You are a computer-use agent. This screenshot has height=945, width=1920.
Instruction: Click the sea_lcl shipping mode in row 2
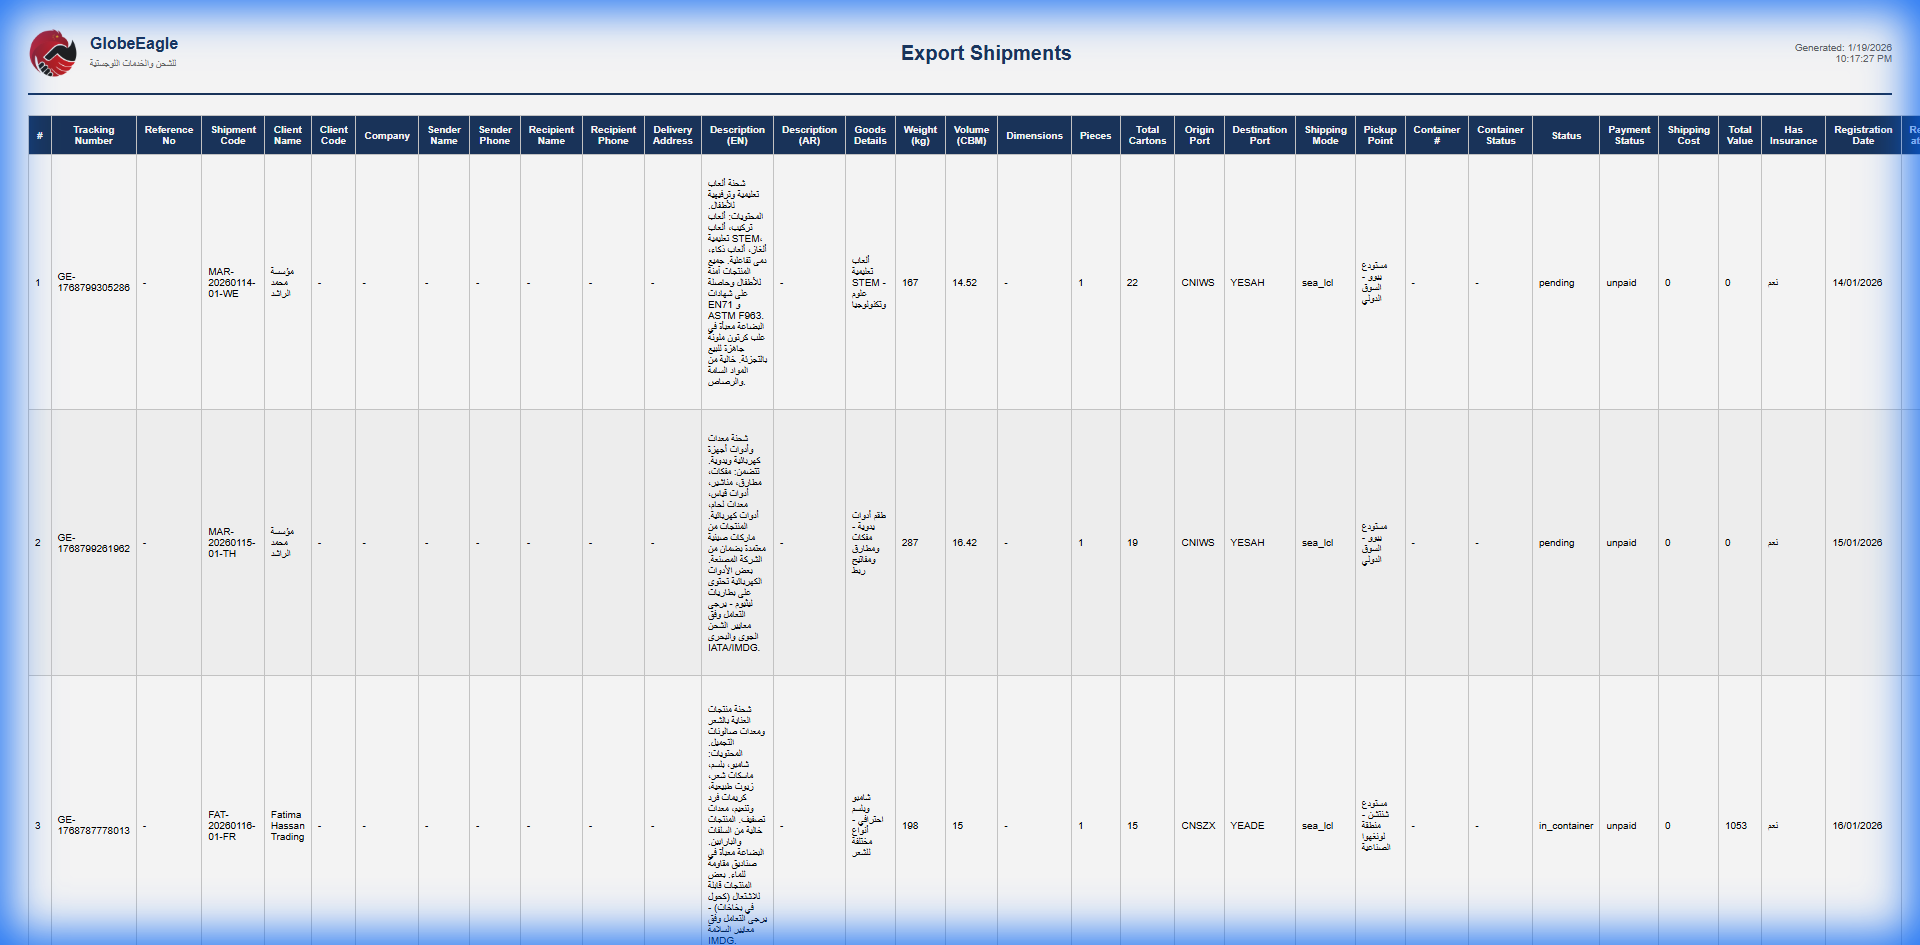coord(1318,543)
